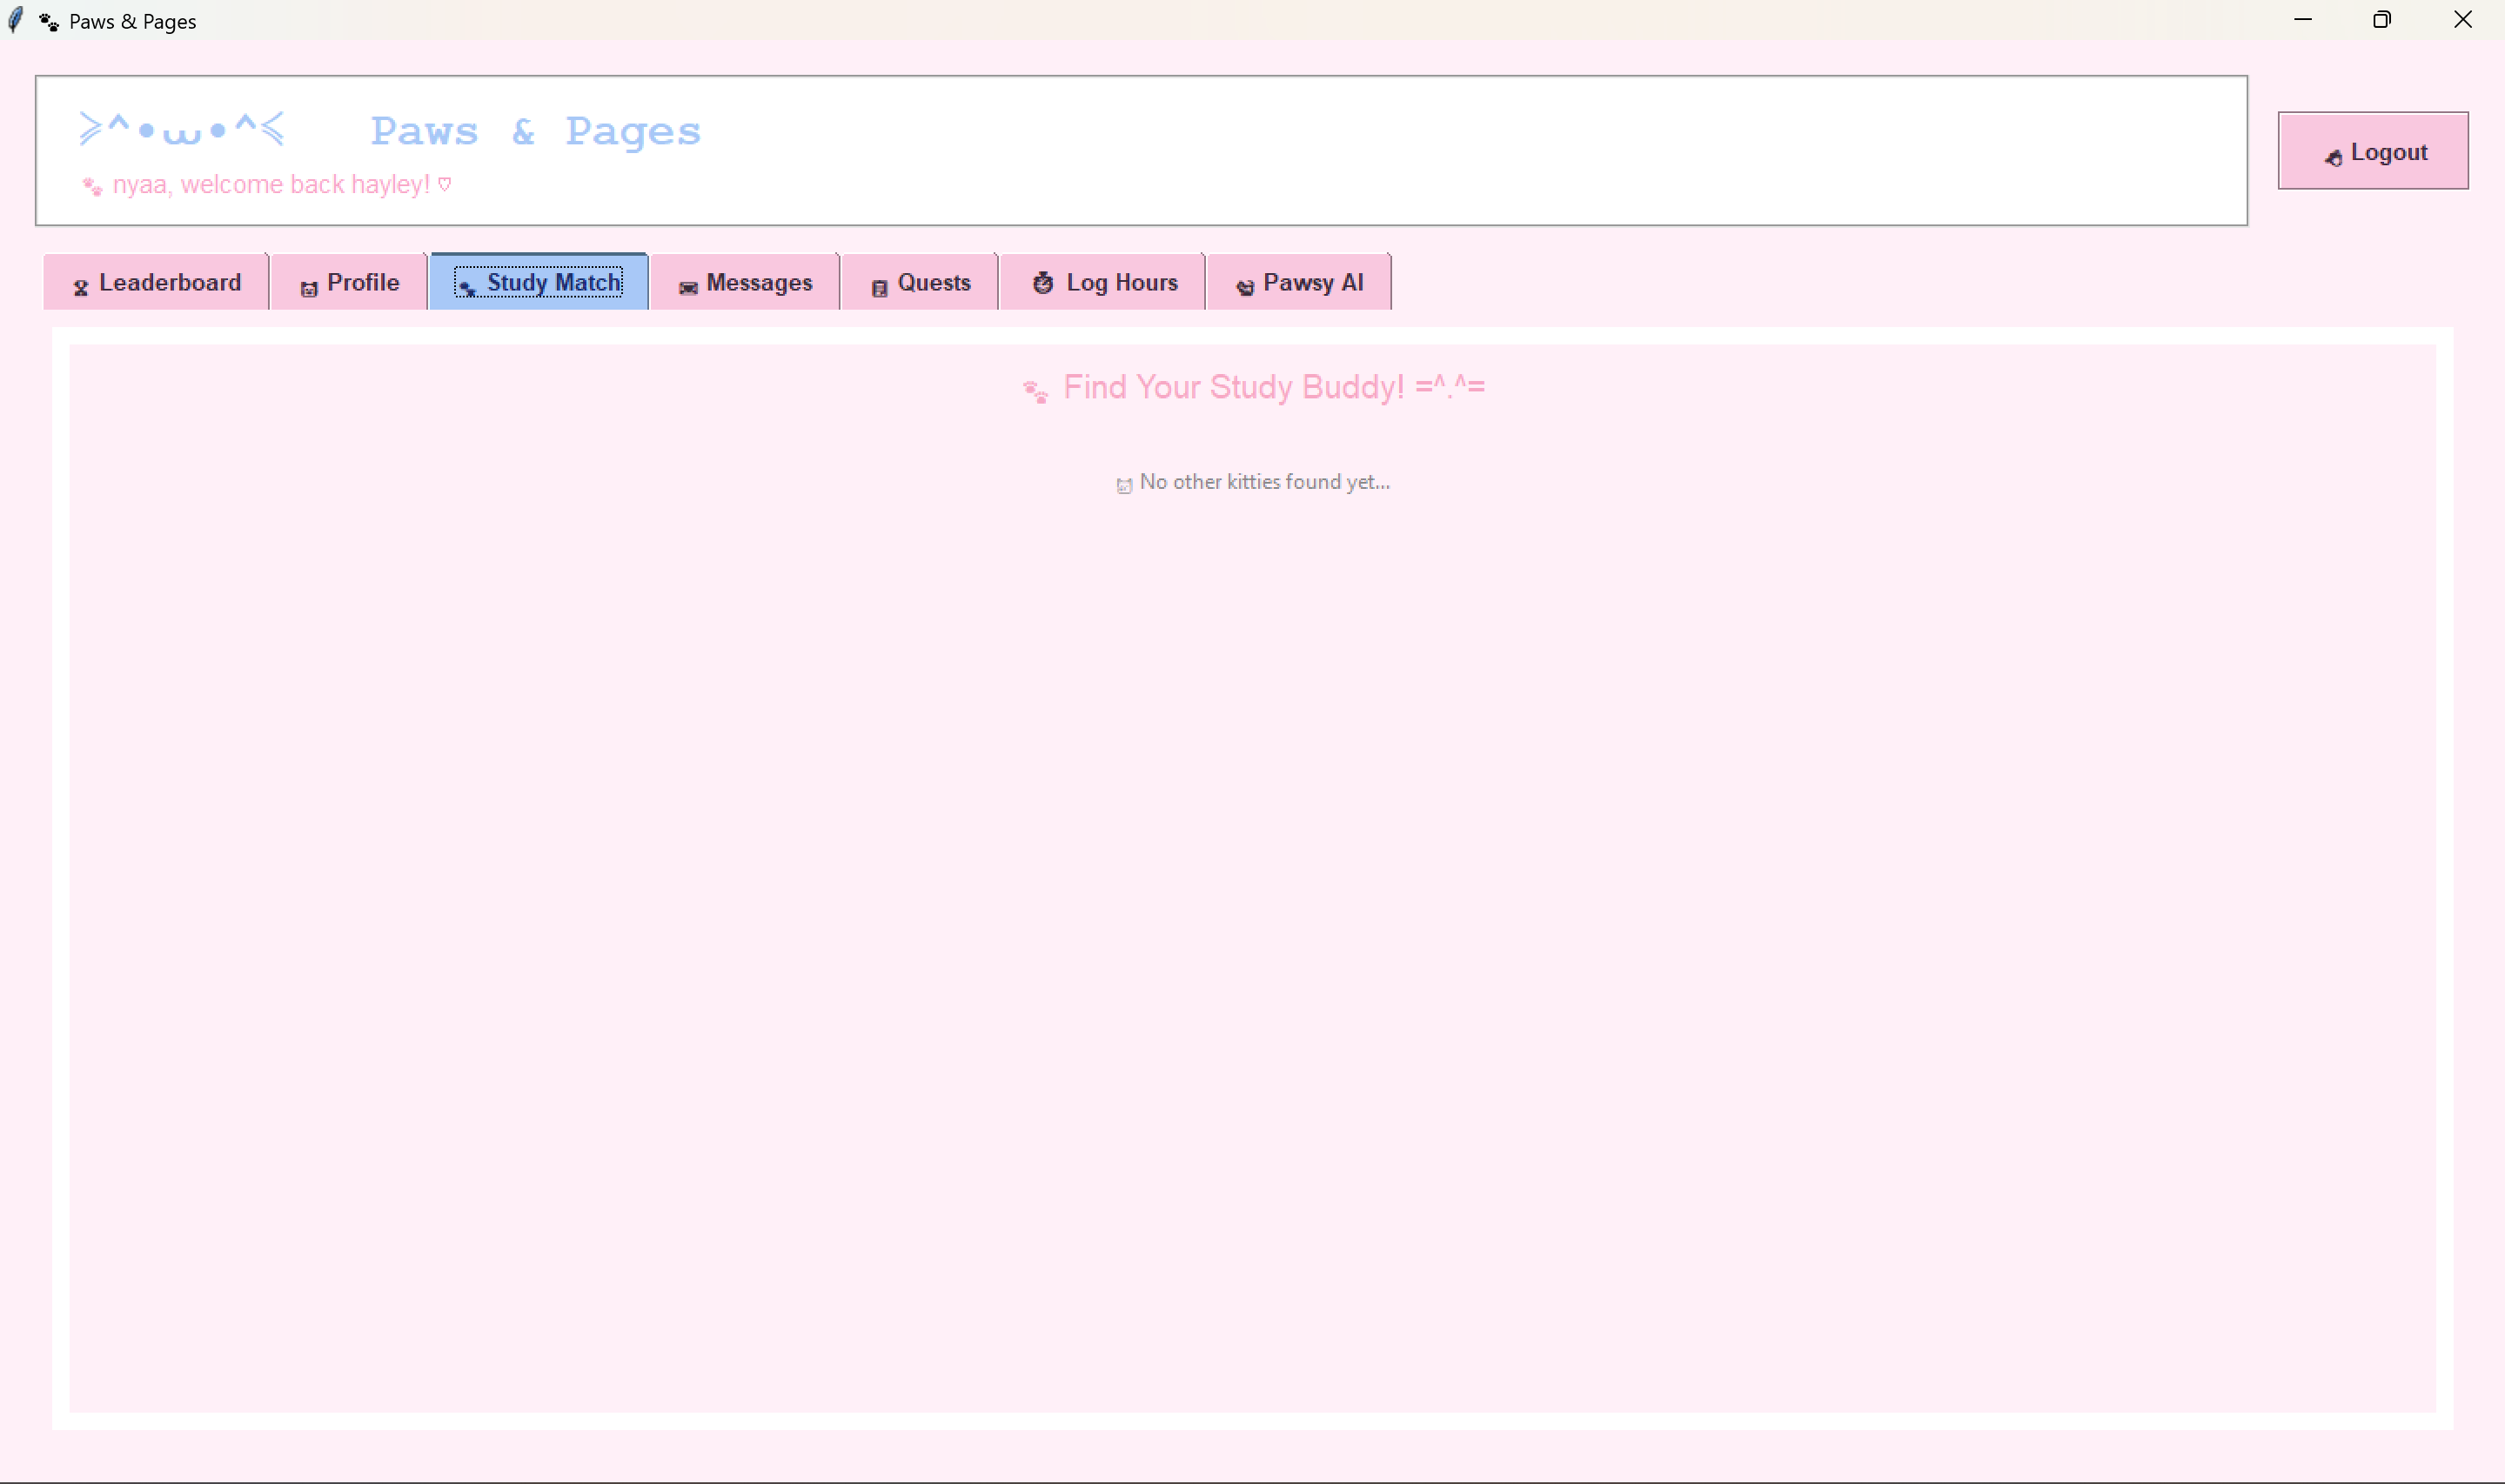Click the waving hand icon on Logout
The width and height of the screenshot is (2505, 1484).
pos(2333,157)
